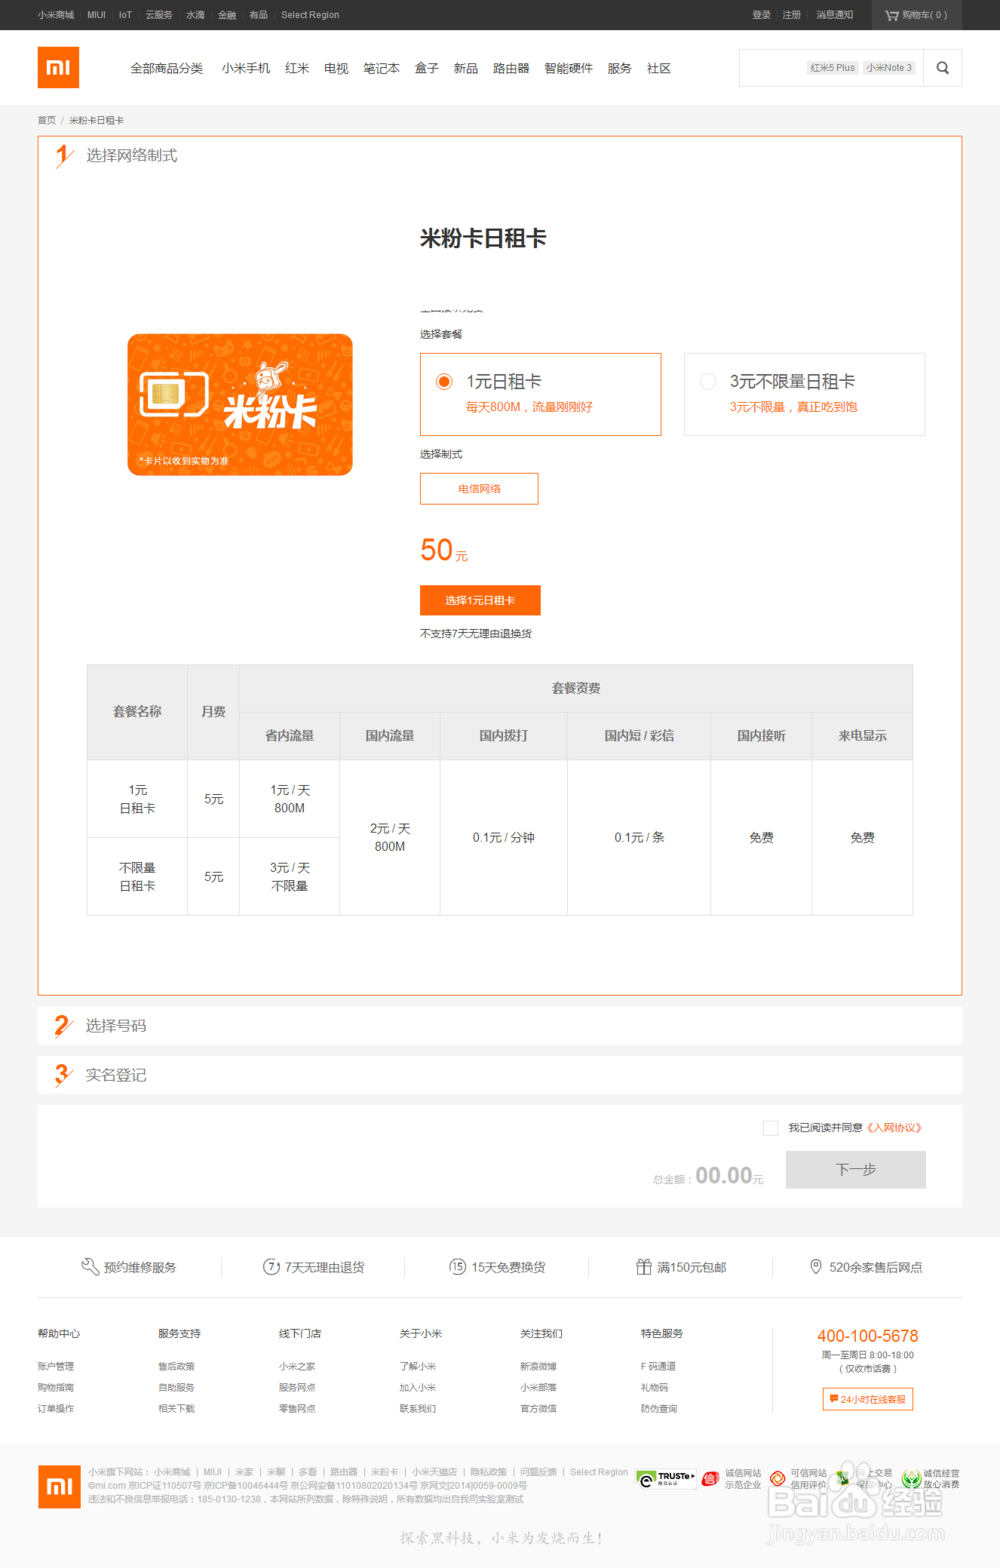Open the 电视 nav menu
1000x1568 pixels.
[336, 68]
